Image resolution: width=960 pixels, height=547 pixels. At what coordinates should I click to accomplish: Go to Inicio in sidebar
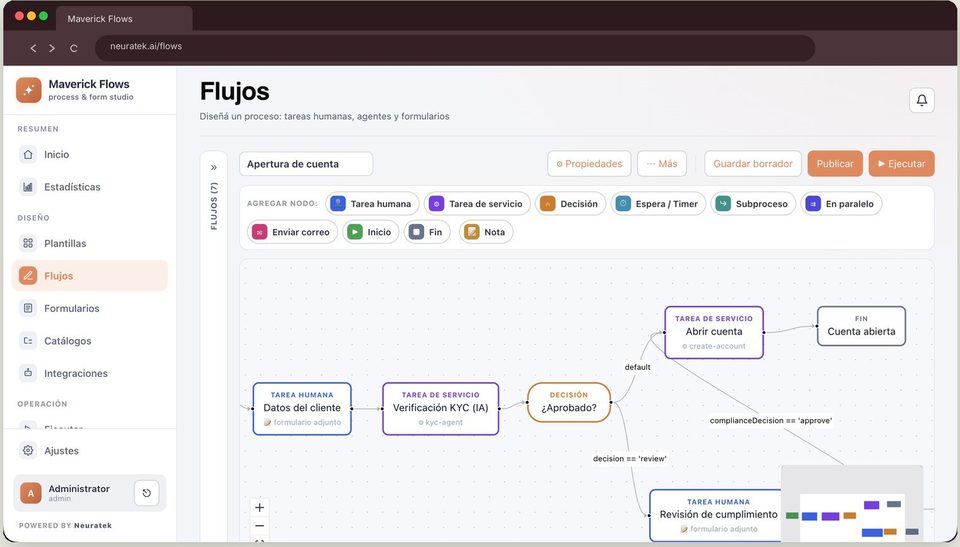[x=89, y=154]
